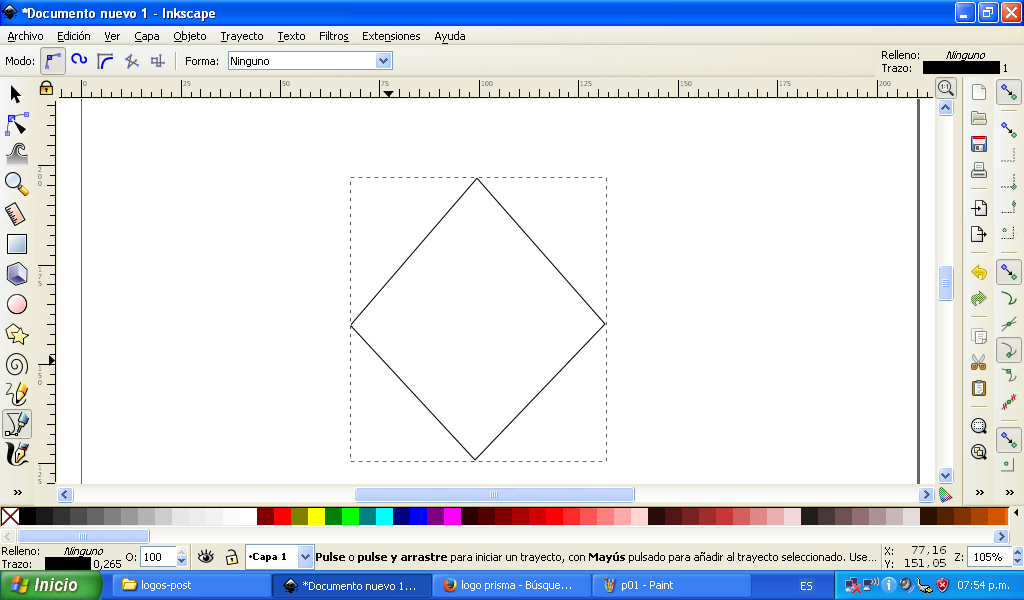Image resolution: width=1024 pixels, height=600 pixels.
Task: Select the Measure ruler tool
Action: 16,214
